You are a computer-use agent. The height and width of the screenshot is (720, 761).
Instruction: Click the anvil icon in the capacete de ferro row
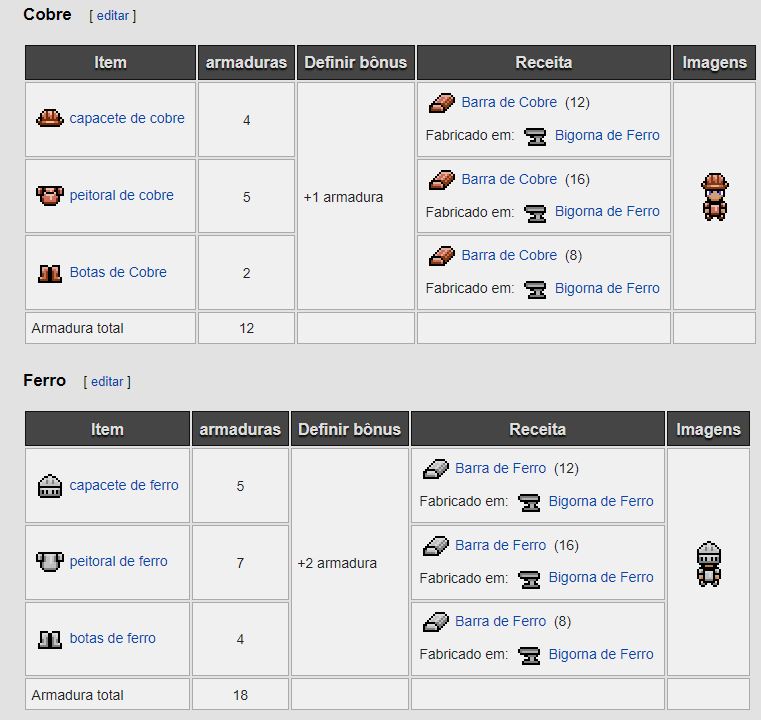530,502
